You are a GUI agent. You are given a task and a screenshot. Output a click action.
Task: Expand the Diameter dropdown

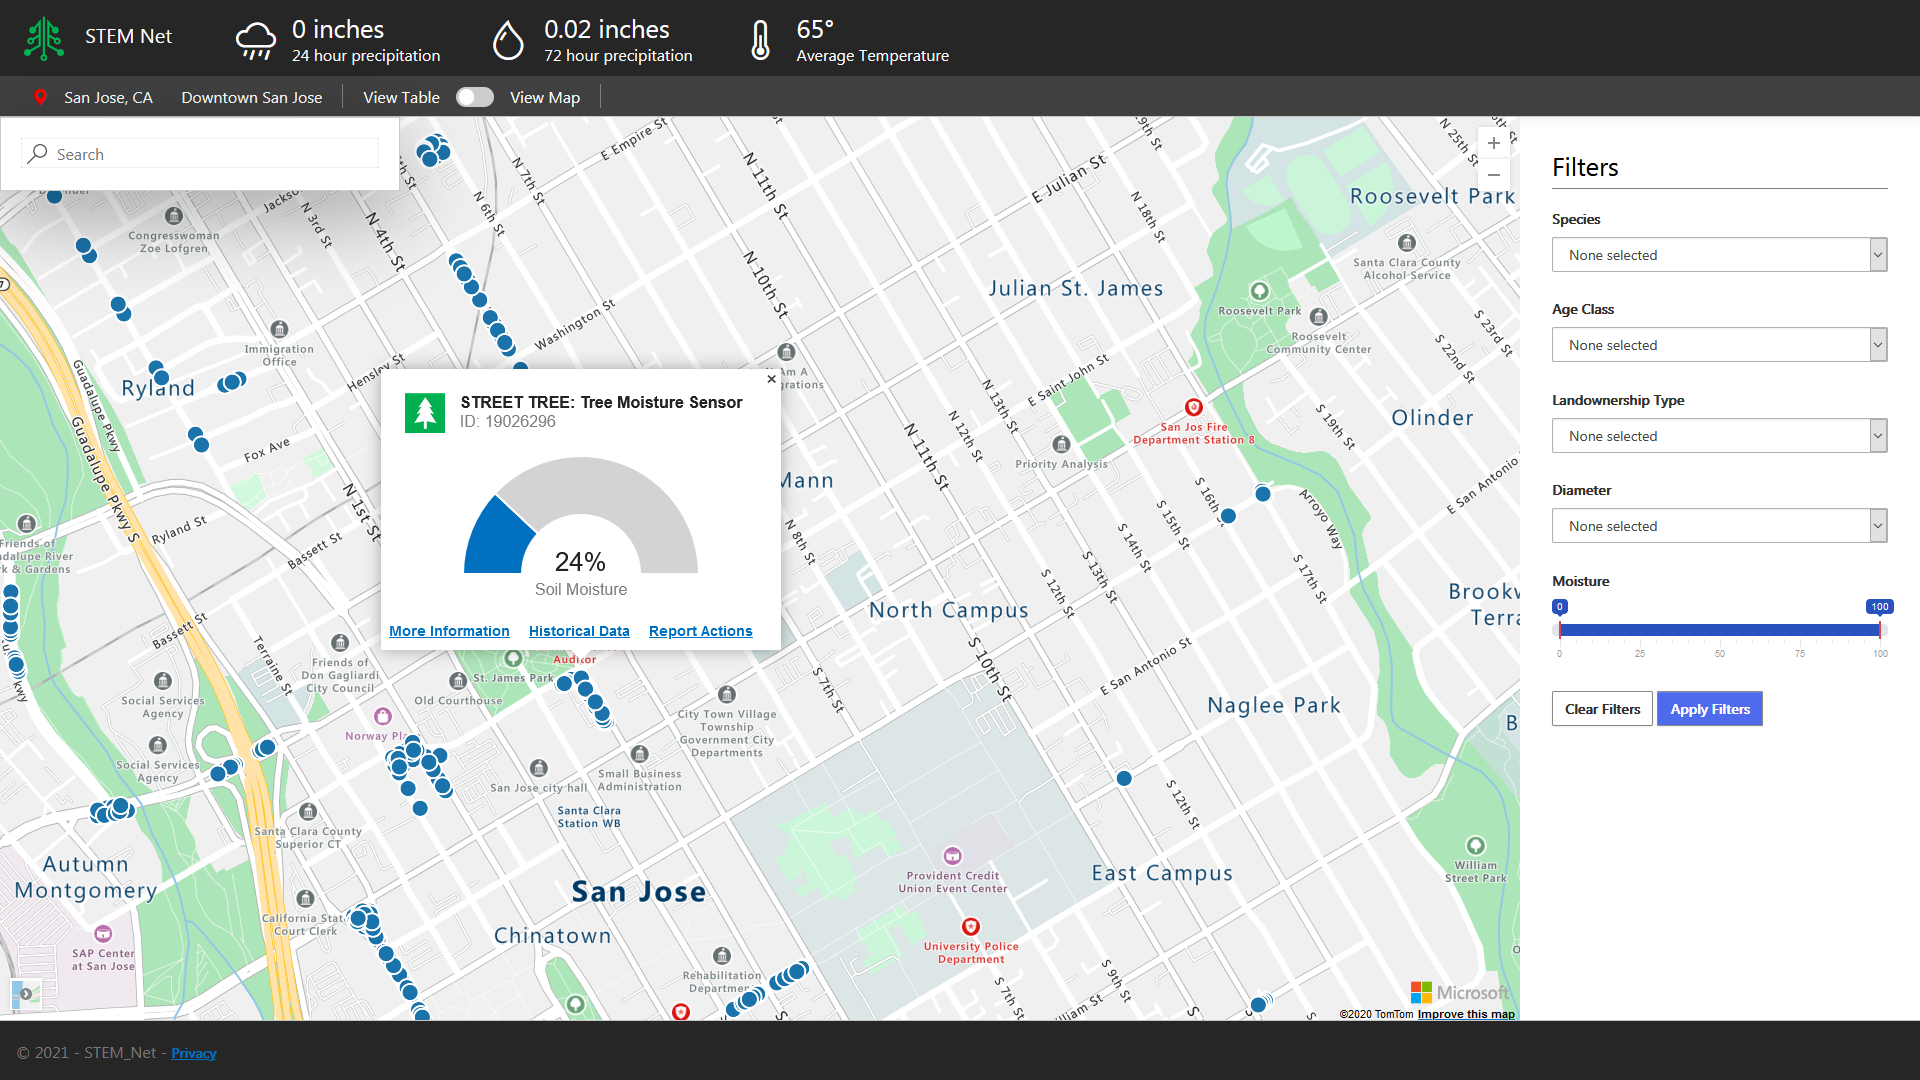pos(1719,526)
